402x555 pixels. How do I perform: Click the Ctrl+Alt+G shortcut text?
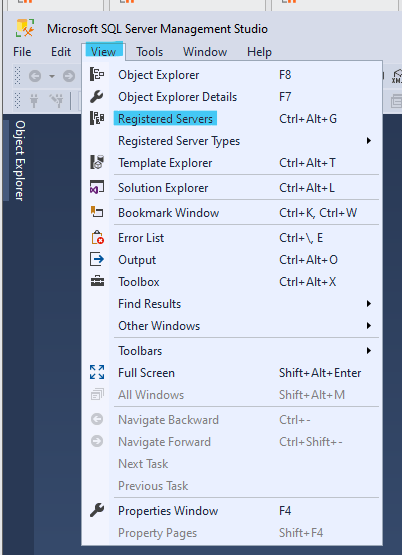point(308,119)
